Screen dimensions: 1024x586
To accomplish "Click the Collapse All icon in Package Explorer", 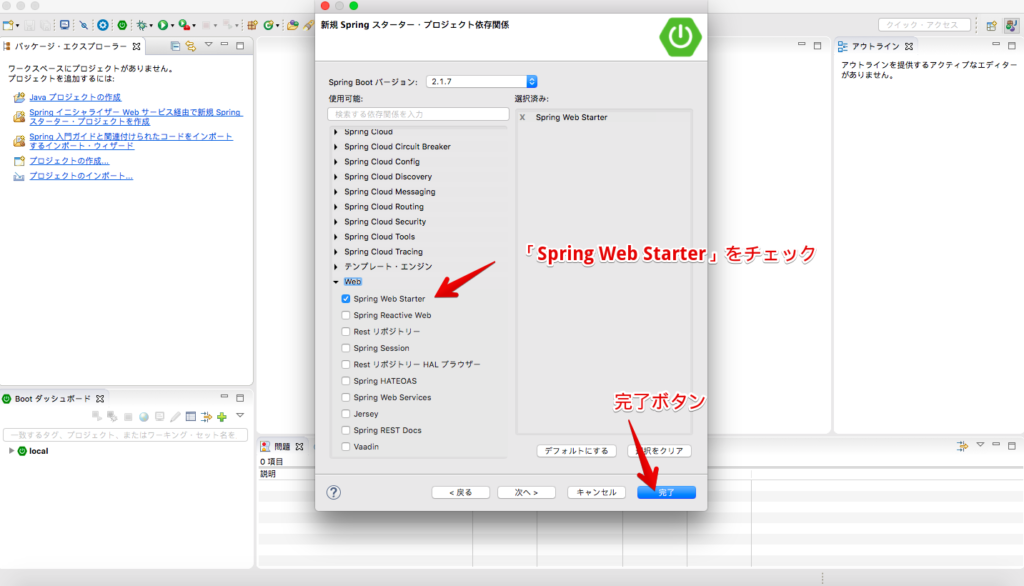I will (x=176, y=46).
